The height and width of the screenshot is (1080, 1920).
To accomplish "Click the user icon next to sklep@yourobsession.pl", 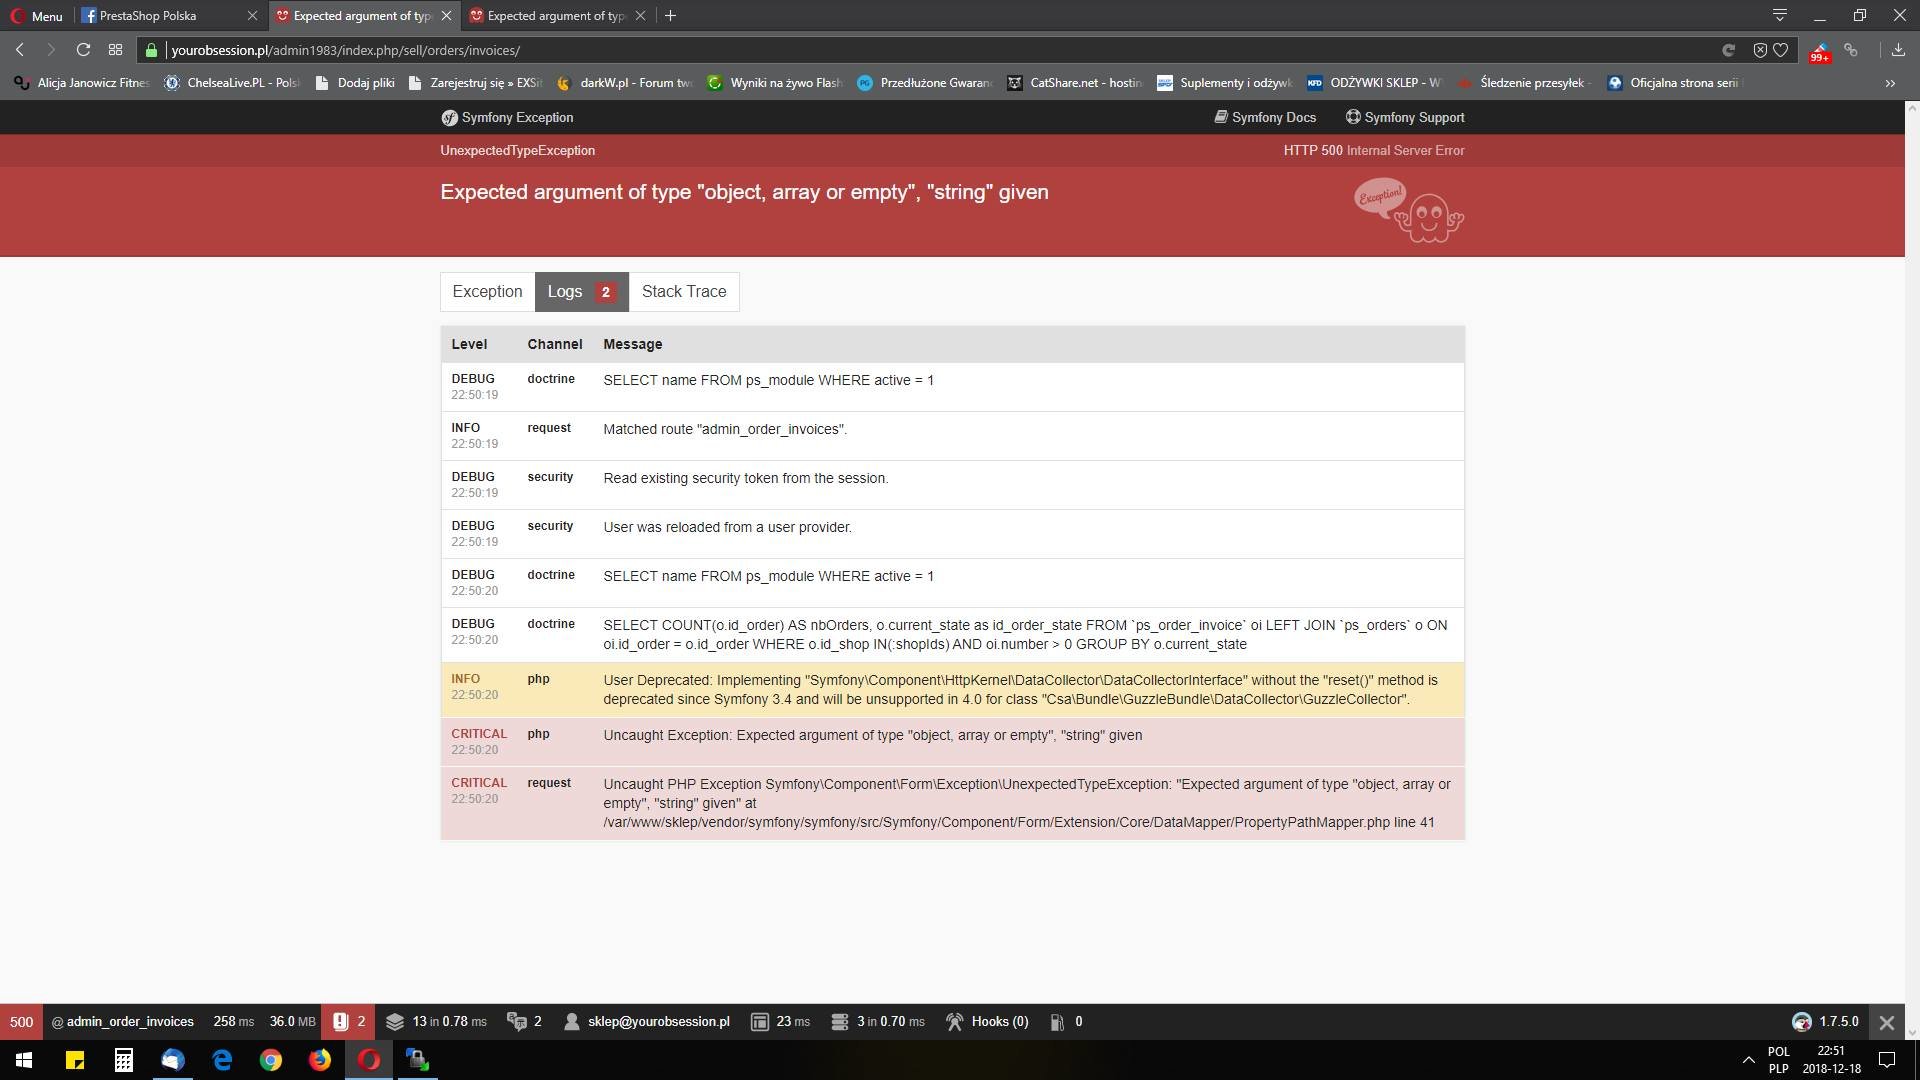I will pyautogui.click(x=571, y=1021).
